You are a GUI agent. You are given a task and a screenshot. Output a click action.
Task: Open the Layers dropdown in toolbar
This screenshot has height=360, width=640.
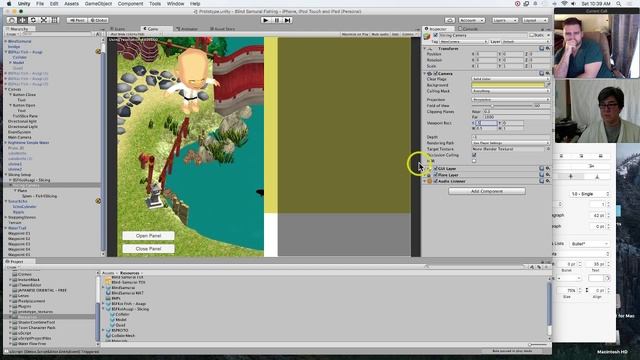[505, 20]
